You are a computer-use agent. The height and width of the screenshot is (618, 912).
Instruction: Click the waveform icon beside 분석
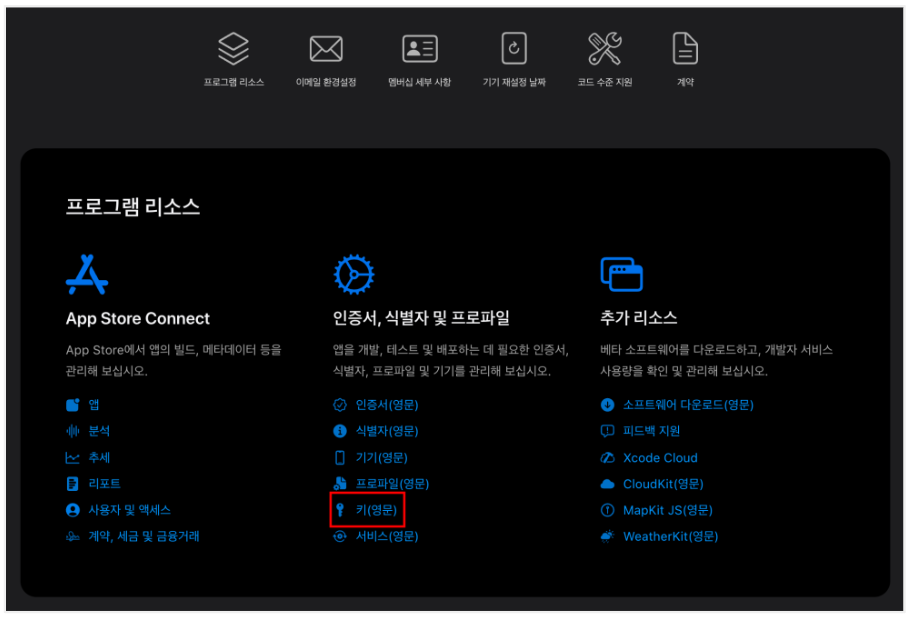[73, 431]
